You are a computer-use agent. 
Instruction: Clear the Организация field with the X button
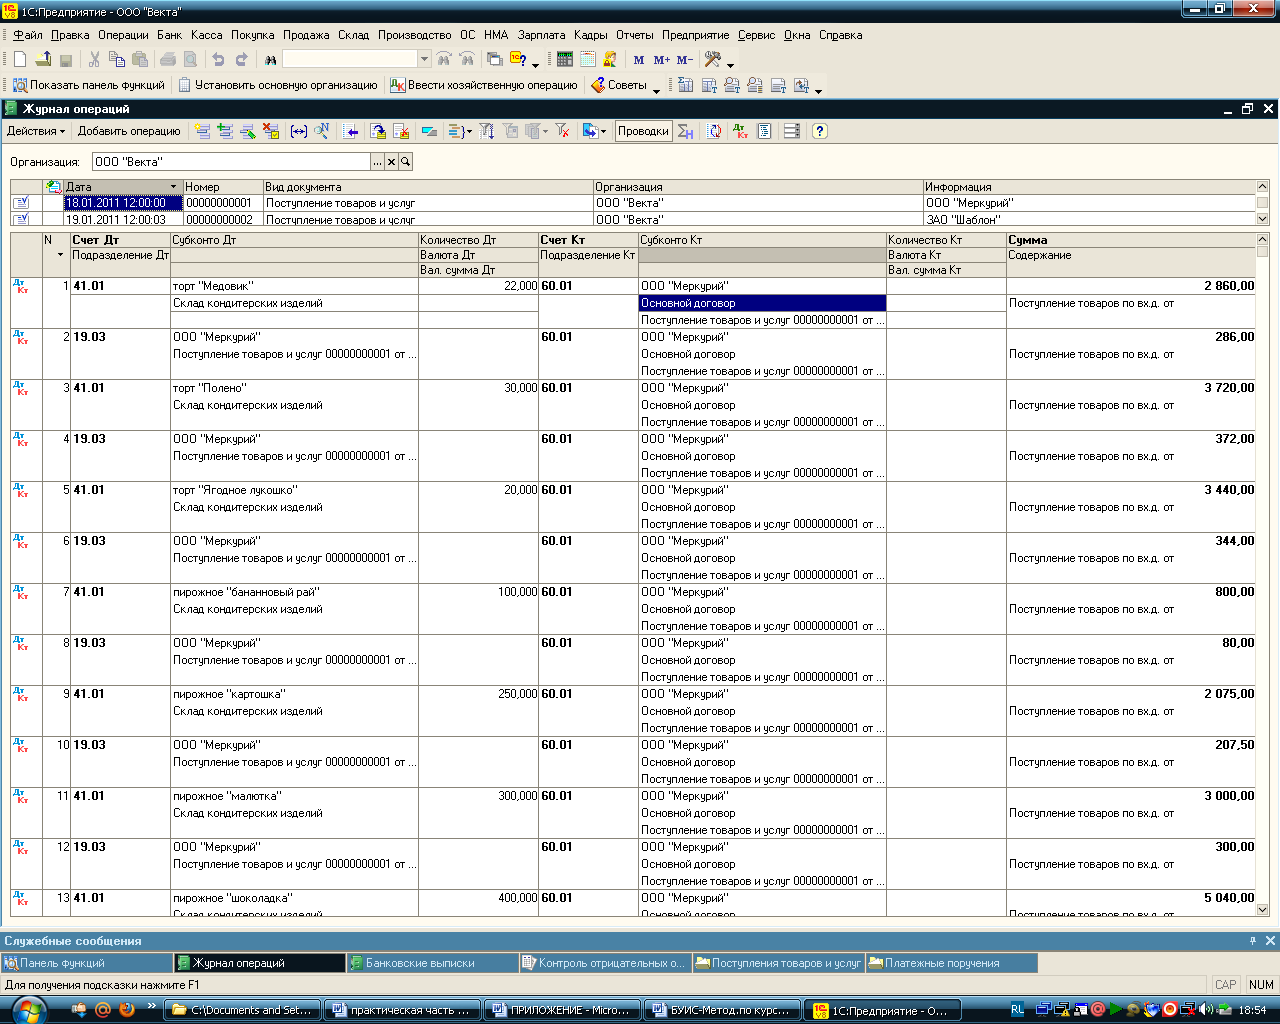click(x=391, y=161)
